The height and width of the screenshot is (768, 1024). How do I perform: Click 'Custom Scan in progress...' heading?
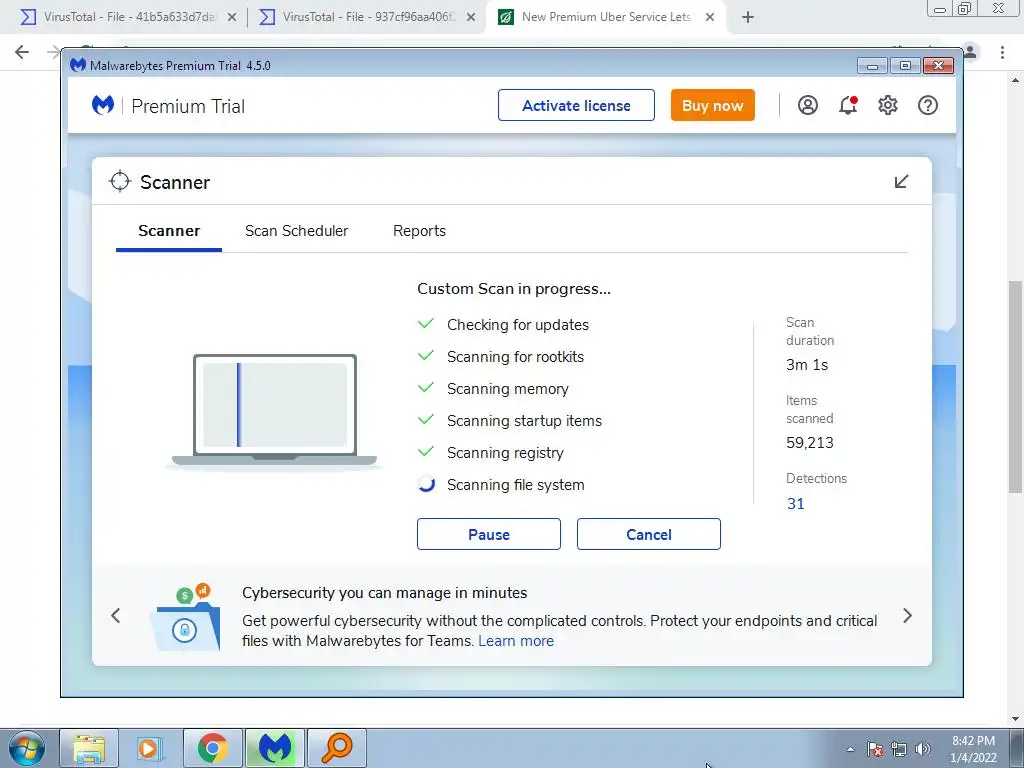tap(514, 289)
